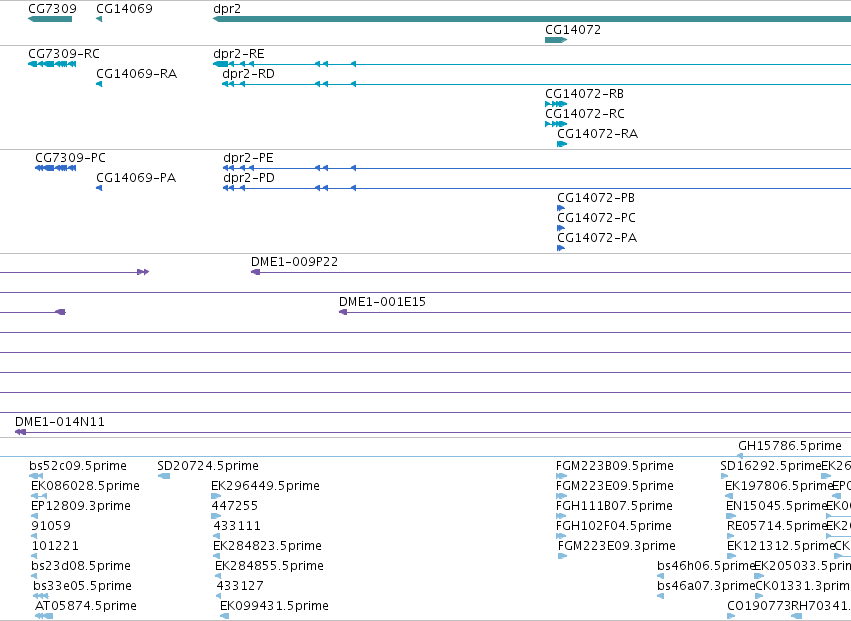Click protein label dpr2-PD

(x=249, y=178)
